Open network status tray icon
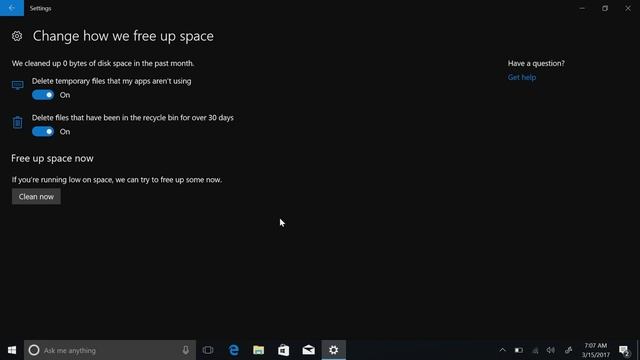 click(535, 350)
